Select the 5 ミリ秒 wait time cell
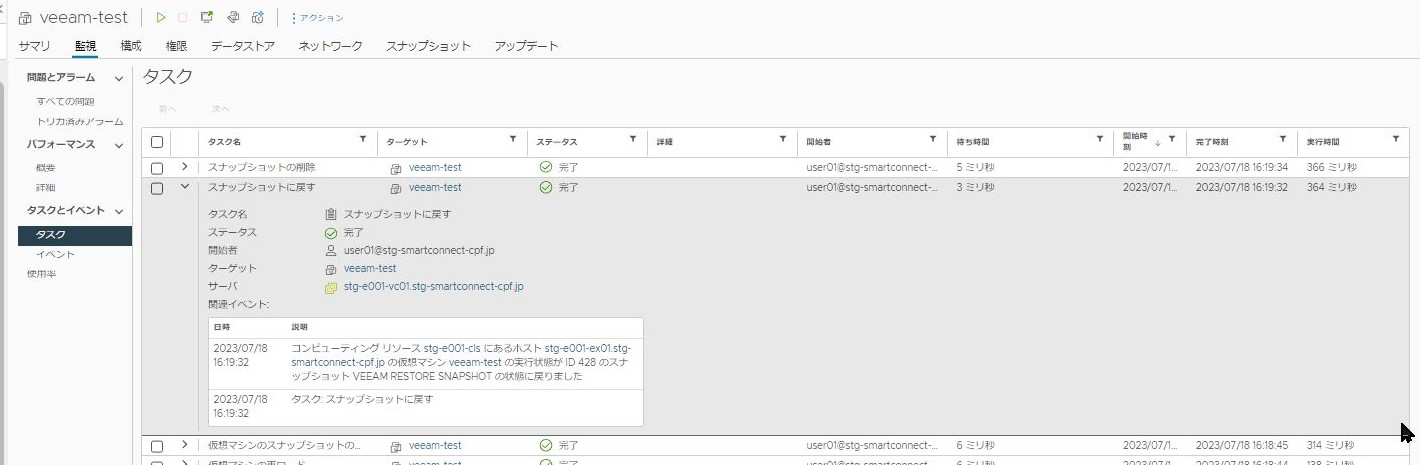 [975, 168]
